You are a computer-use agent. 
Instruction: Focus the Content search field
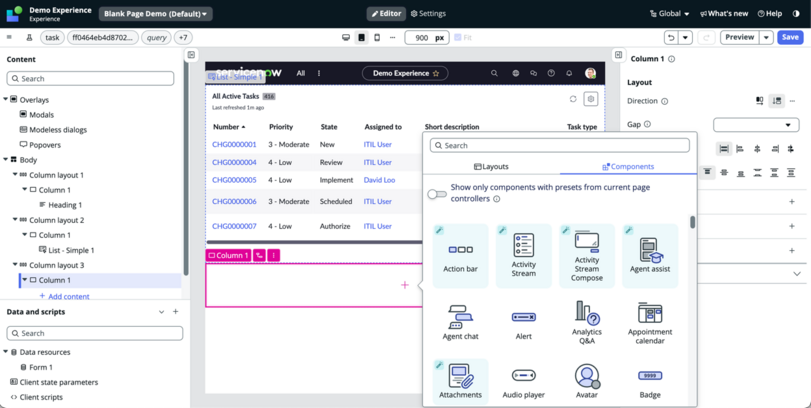pos(91,79)
